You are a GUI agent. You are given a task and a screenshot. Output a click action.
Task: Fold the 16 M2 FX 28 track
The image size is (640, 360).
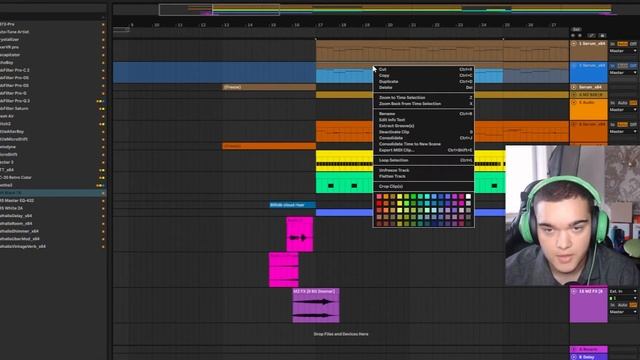pos(574,291)
